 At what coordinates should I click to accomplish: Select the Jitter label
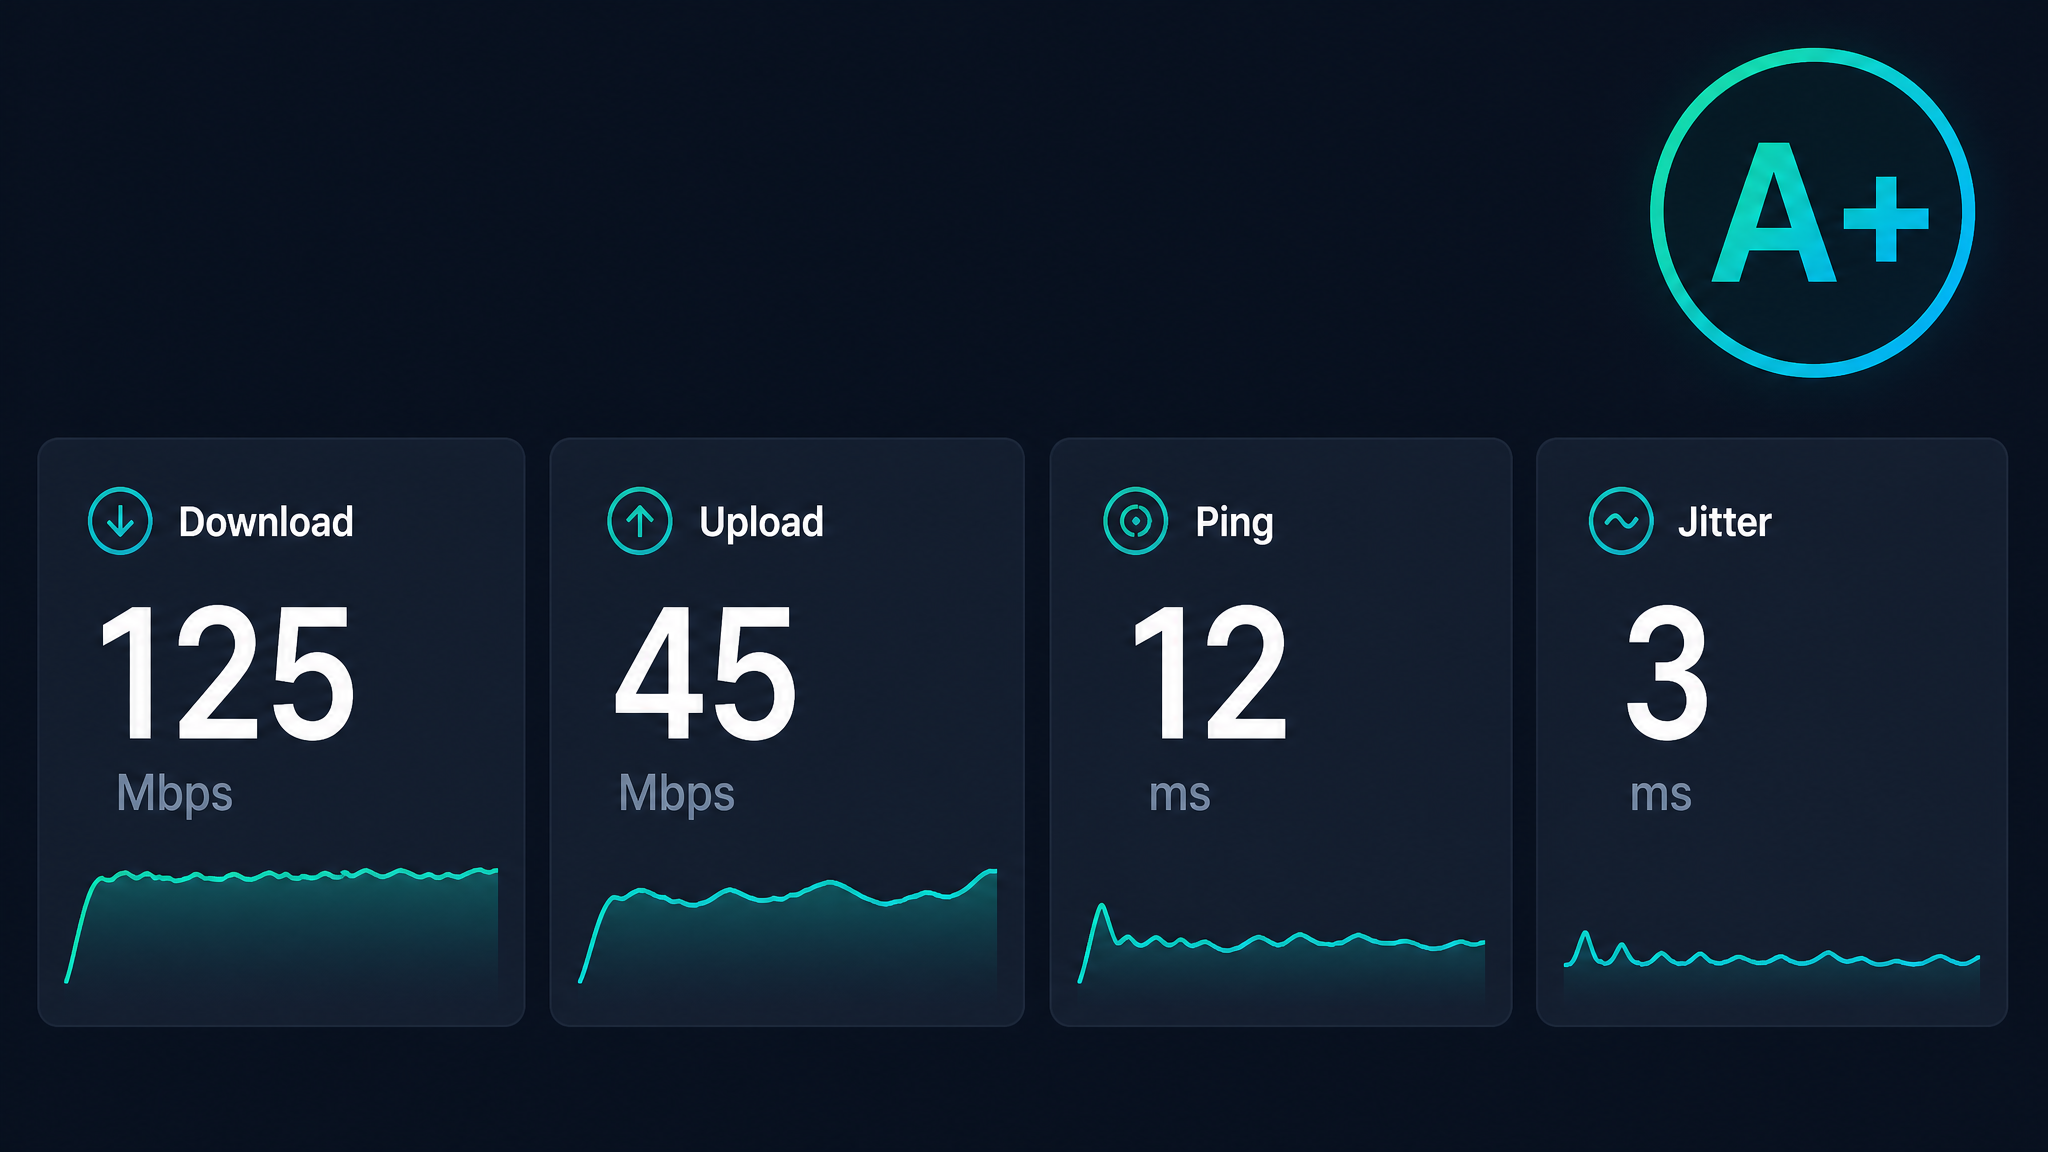[x=1724, y=522]
